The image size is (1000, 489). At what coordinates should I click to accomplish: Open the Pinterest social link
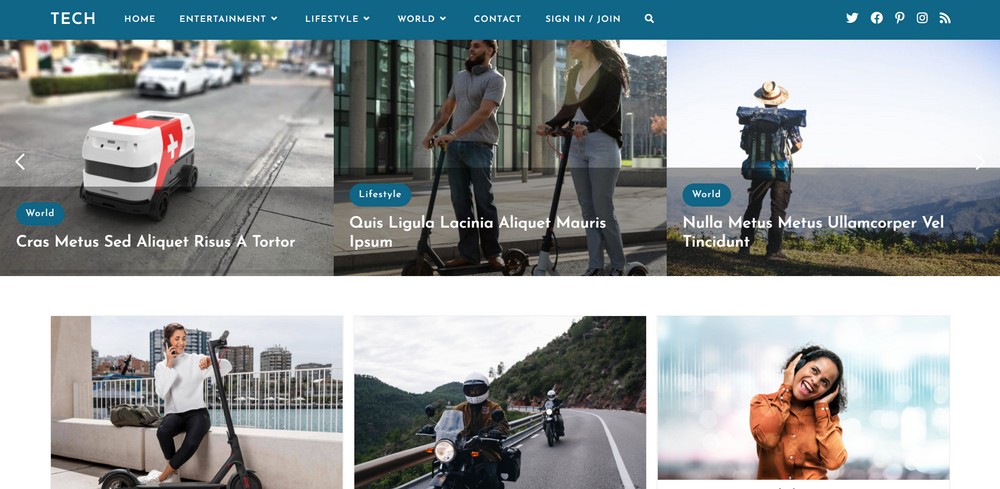pyautogui.click(x=899, y=18)
